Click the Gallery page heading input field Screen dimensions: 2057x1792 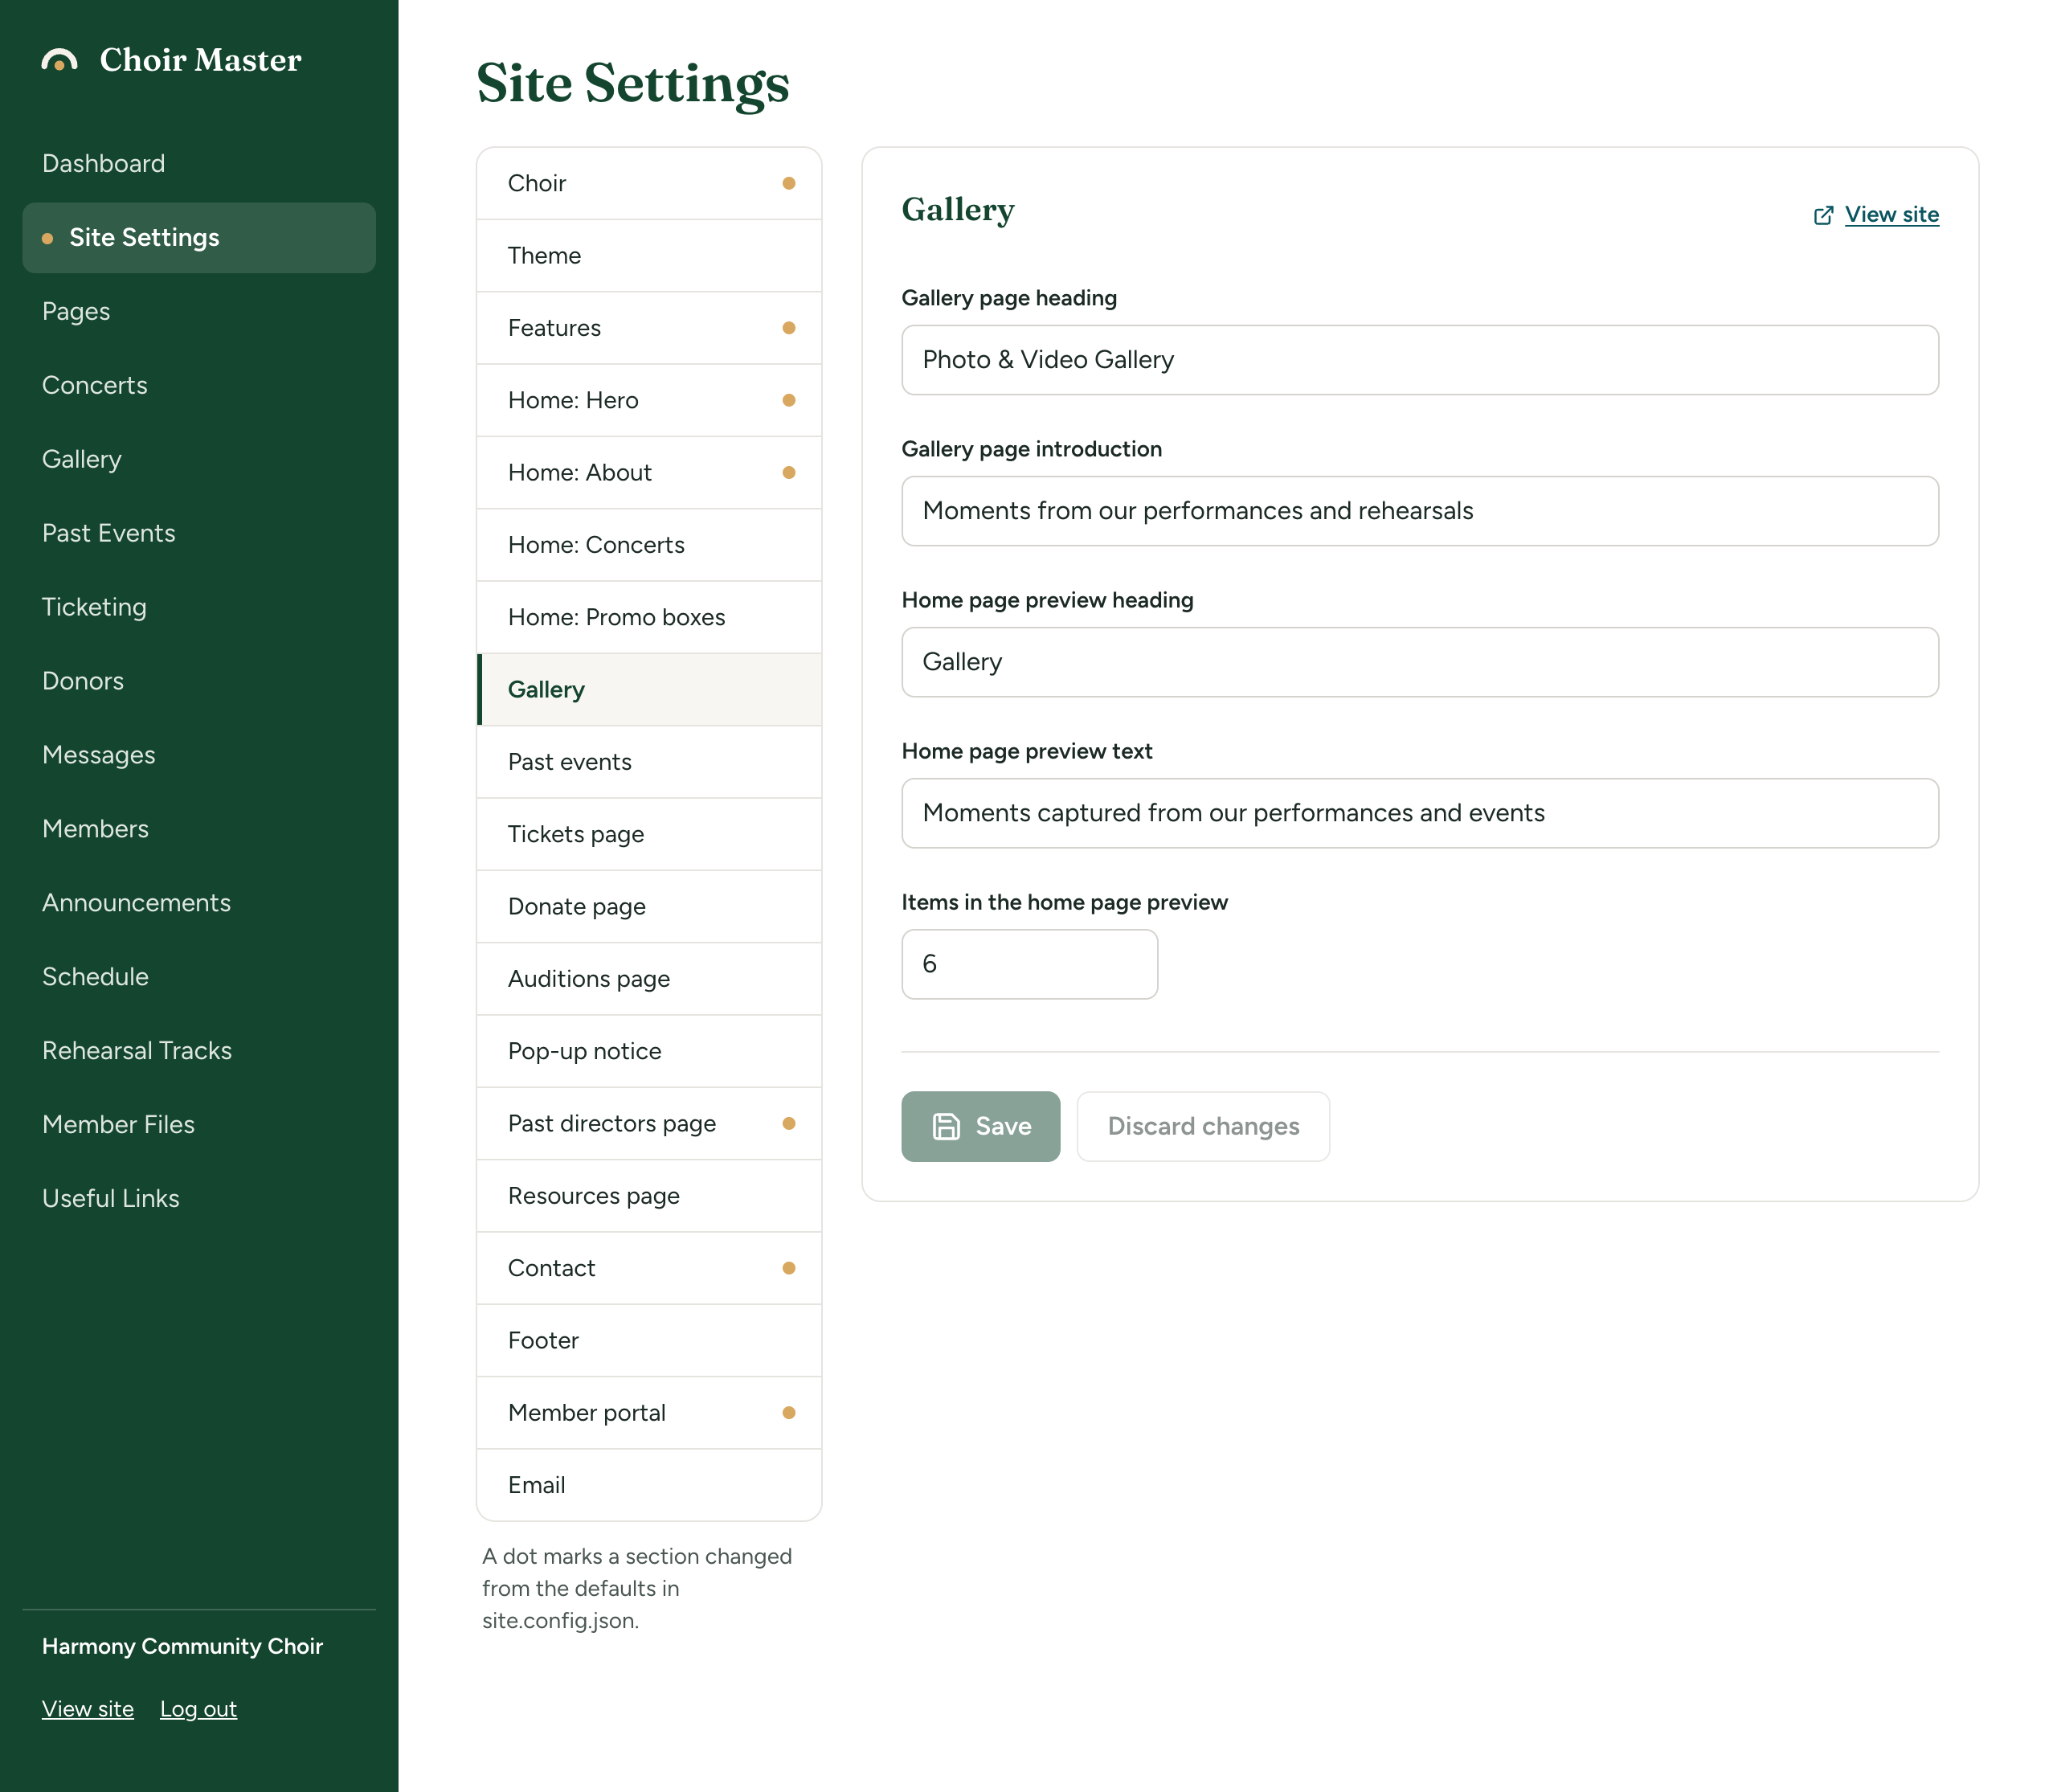1420,360
